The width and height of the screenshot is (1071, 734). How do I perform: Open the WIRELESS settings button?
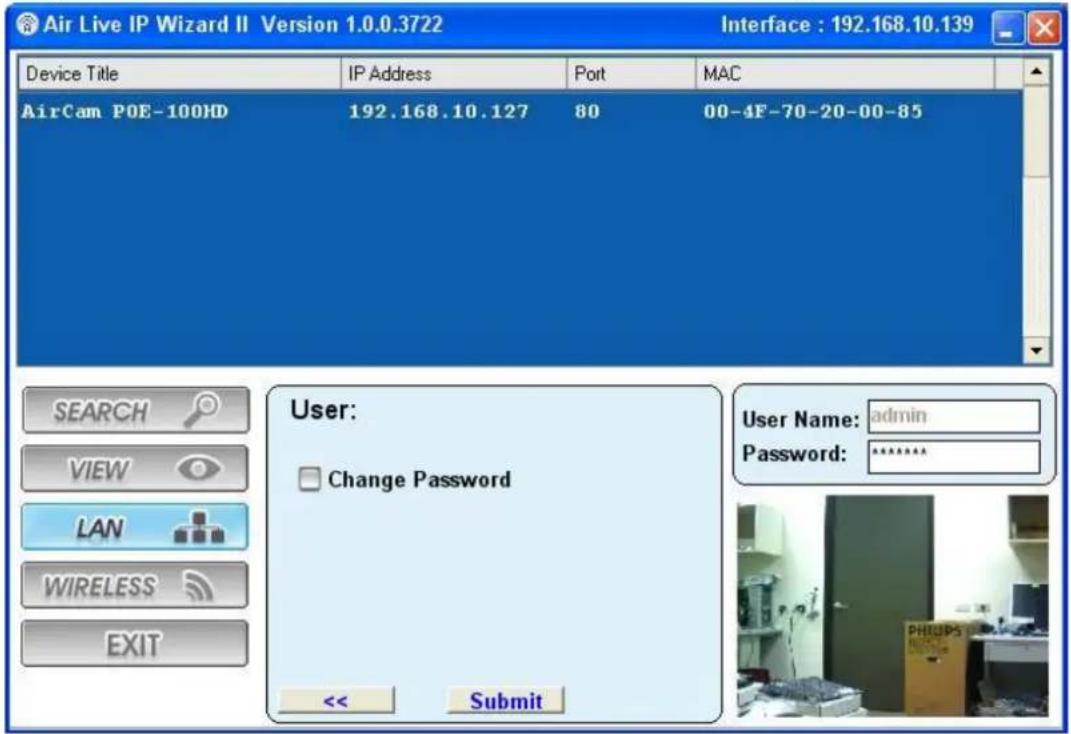click(135, 586)
